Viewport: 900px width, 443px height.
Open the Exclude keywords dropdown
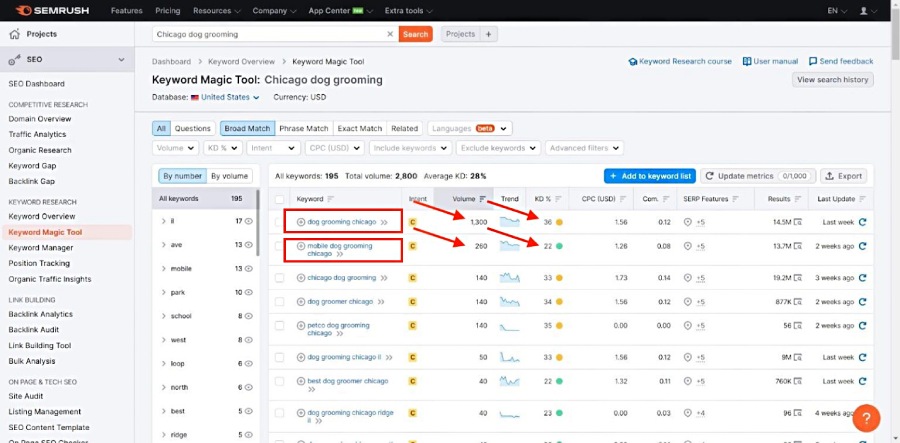coord(498,148)
